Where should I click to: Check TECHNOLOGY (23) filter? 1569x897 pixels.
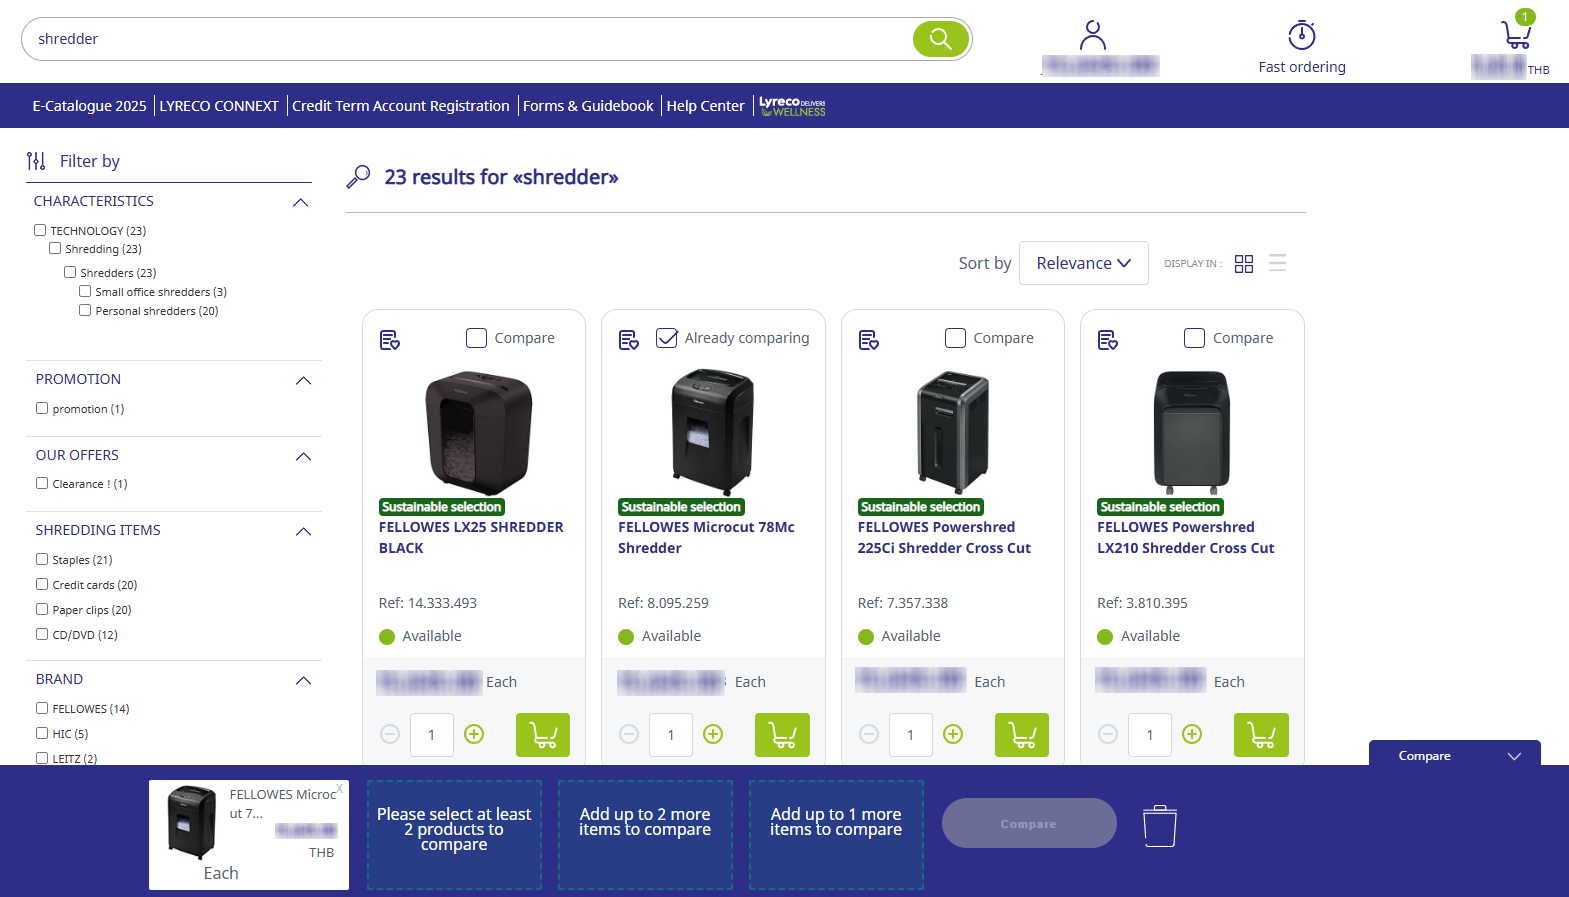tap(40, 230)
